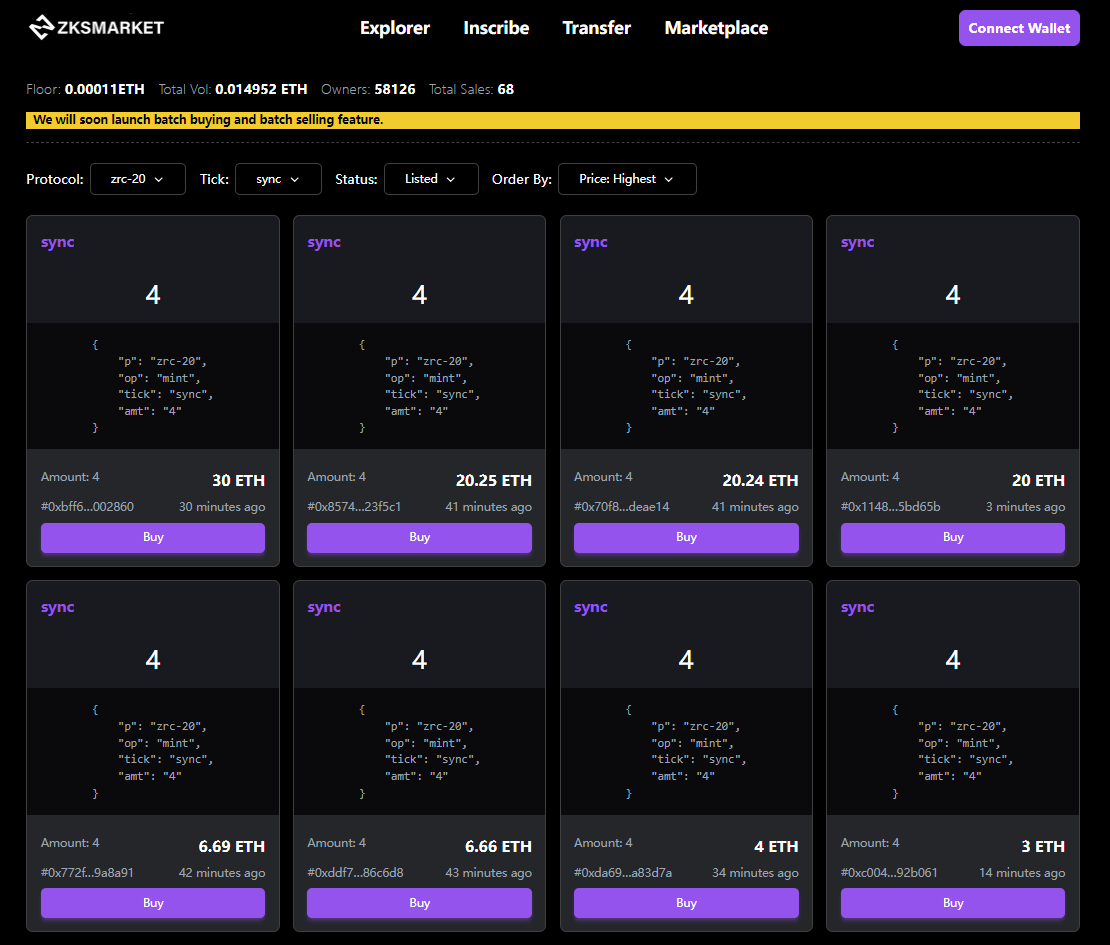Click the ZKSMARKET logo
The height and width of the screenshot is (945, 1110).
click(96, 28)
